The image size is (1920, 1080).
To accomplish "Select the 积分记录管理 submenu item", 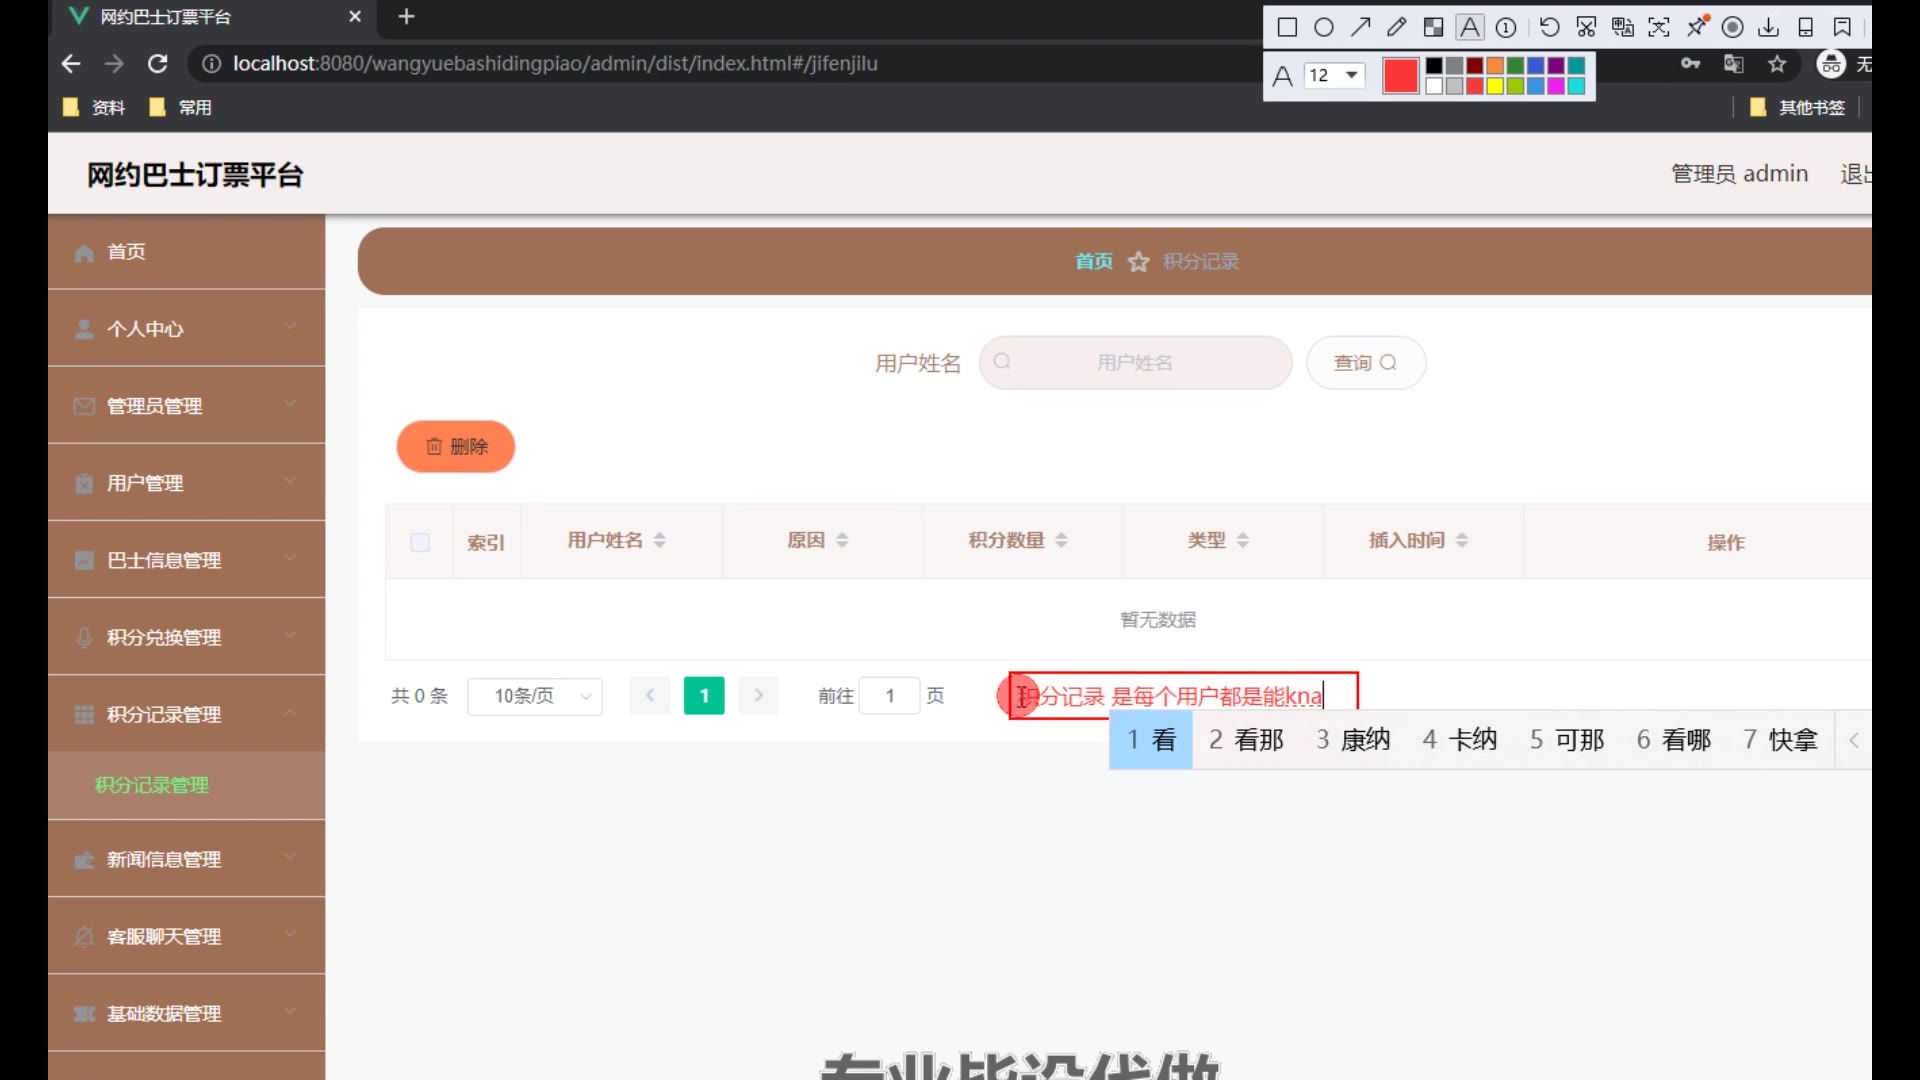I will click(x=186, y=785).
